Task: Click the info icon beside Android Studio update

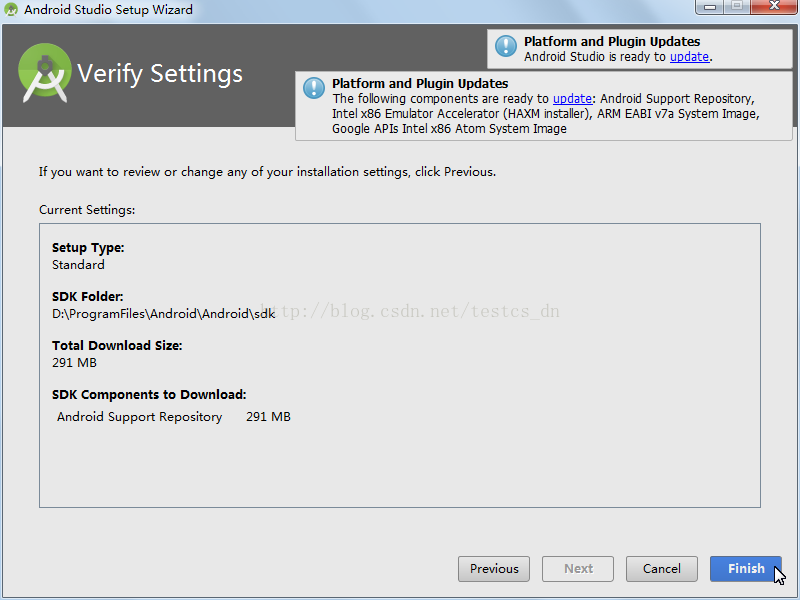Action: click(506, 46)
